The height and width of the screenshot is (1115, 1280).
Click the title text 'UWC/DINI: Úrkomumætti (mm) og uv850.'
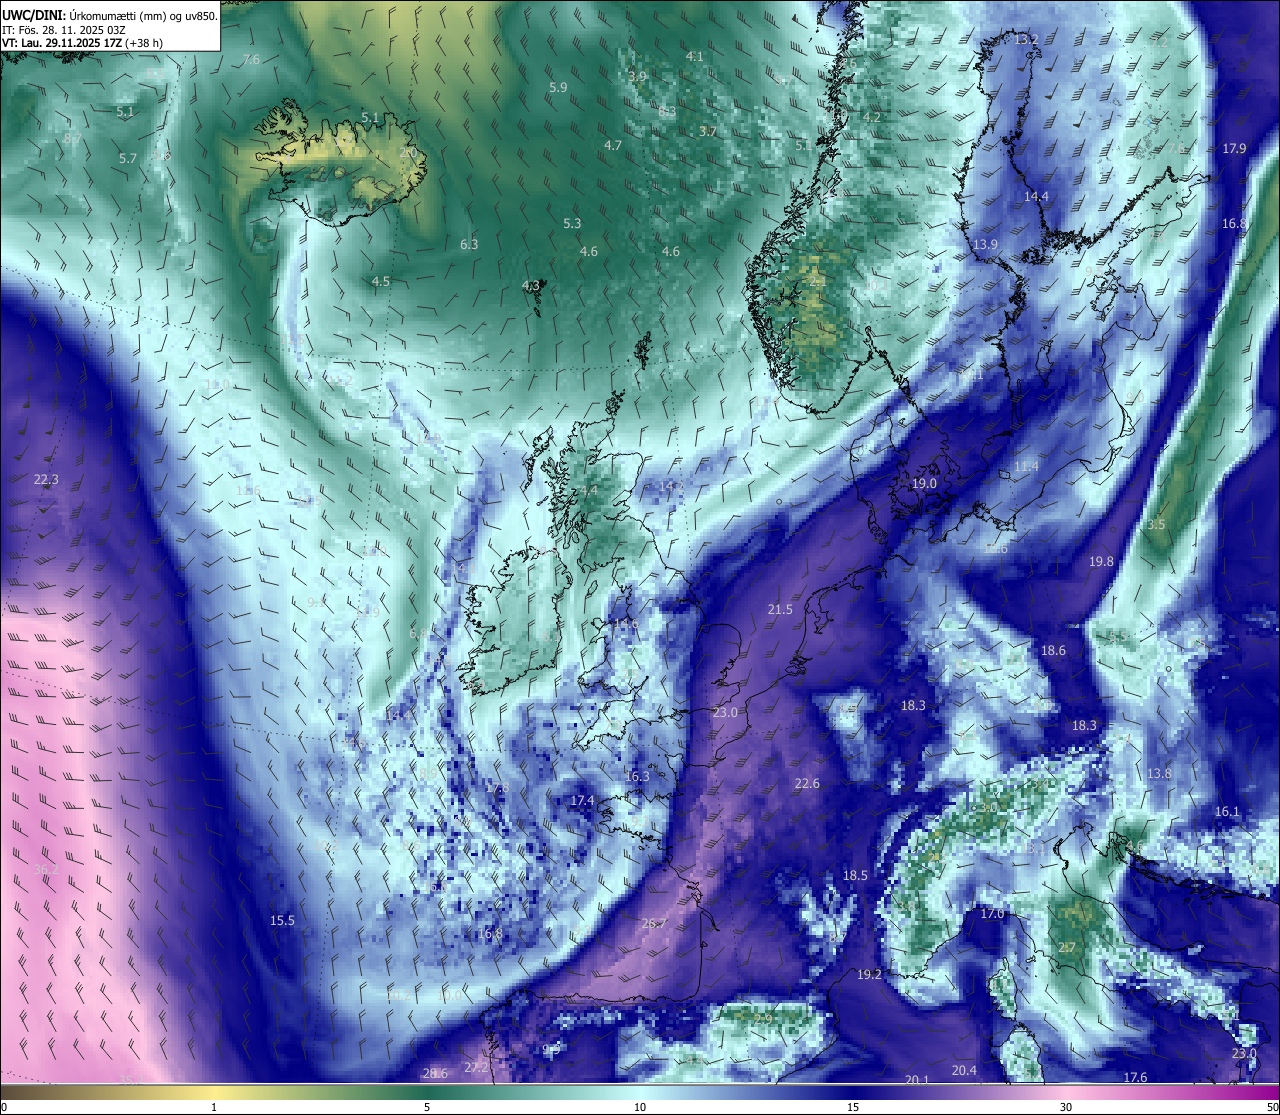109,15
